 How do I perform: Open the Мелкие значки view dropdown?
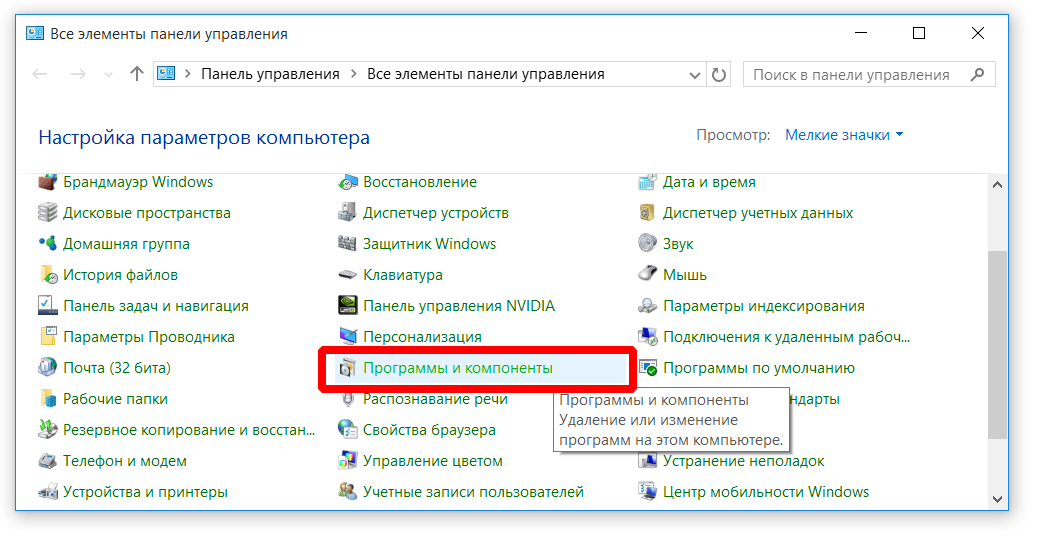tap(843, 135)
